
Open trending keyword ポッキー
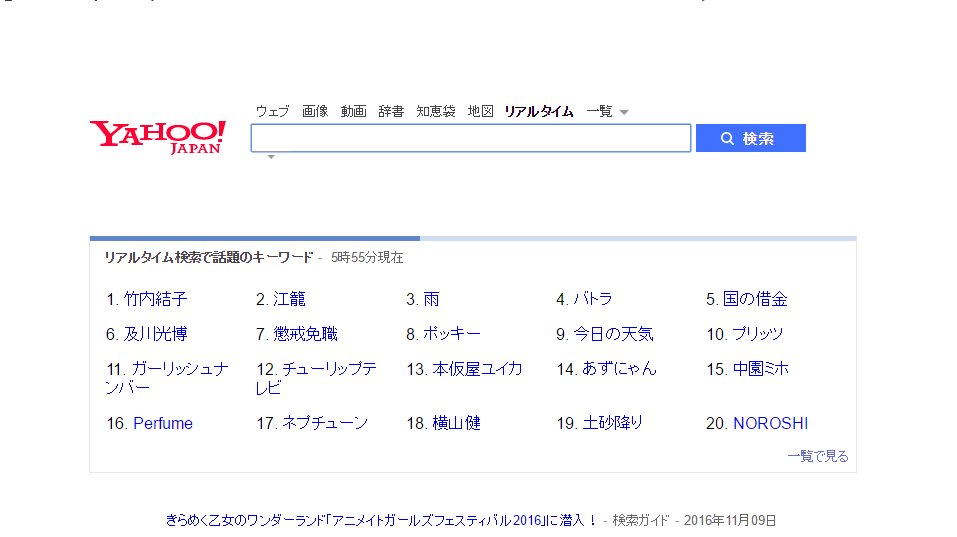click(452, 334)
